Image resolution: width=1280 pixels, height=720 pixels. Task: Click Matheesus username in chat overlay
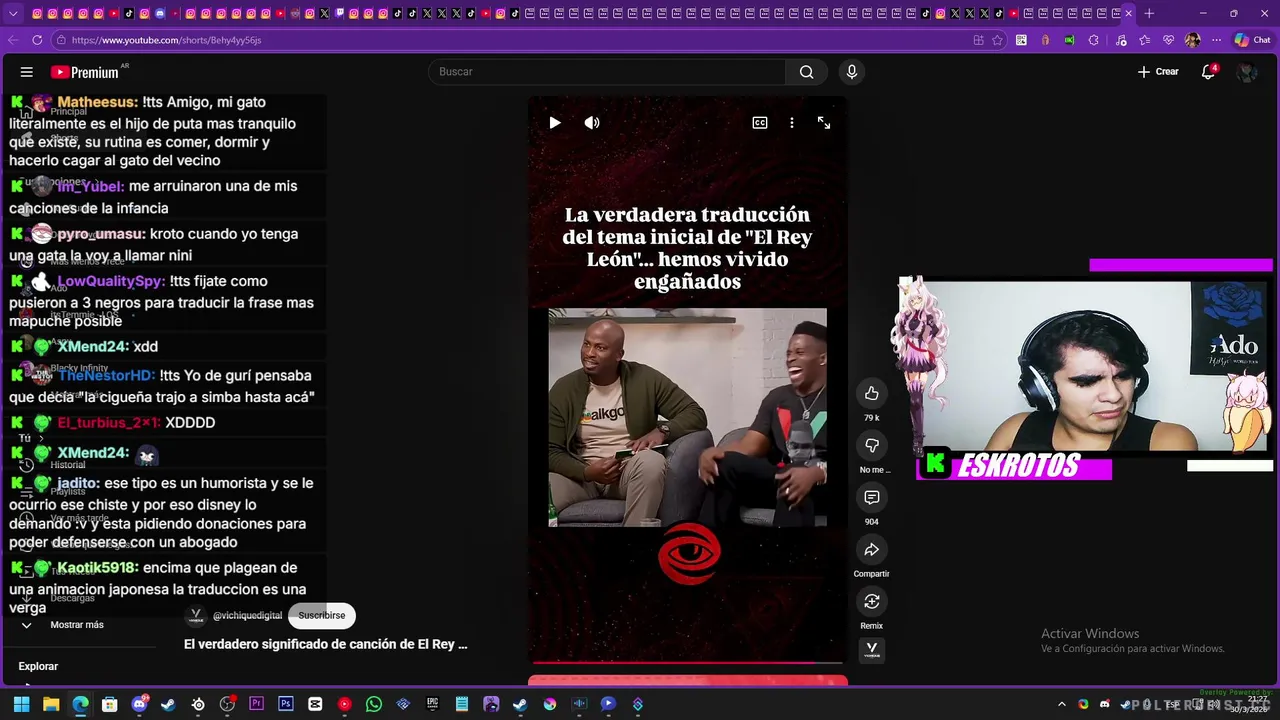pos(97,102)
